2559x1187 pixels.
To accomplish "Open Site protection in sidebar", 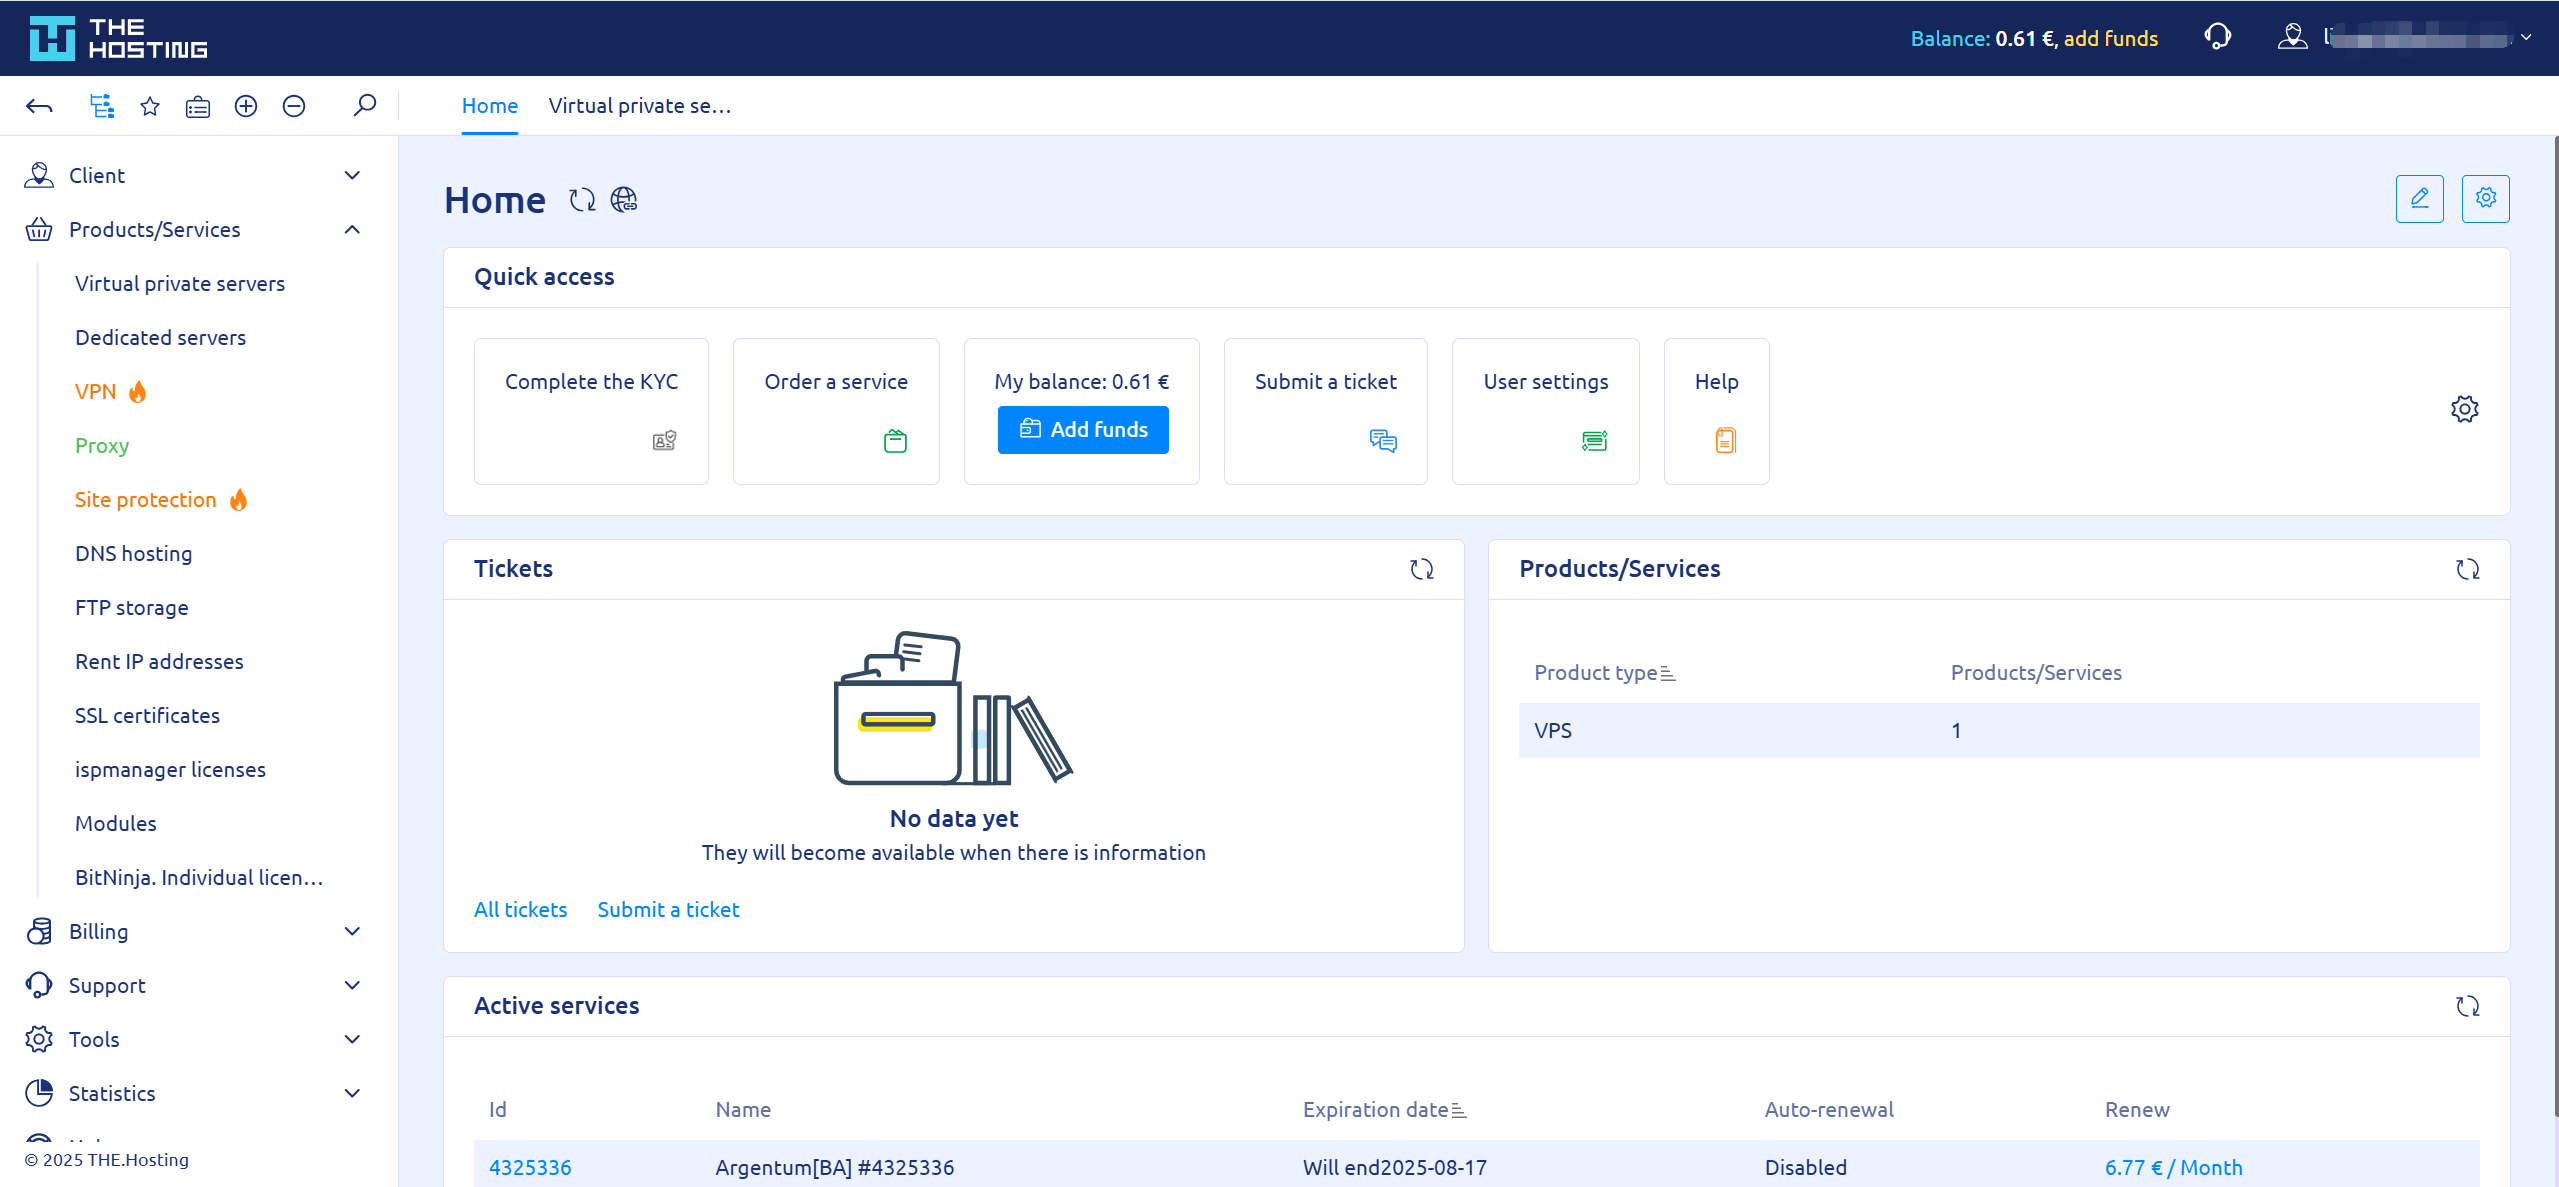I will click(146, 500).
